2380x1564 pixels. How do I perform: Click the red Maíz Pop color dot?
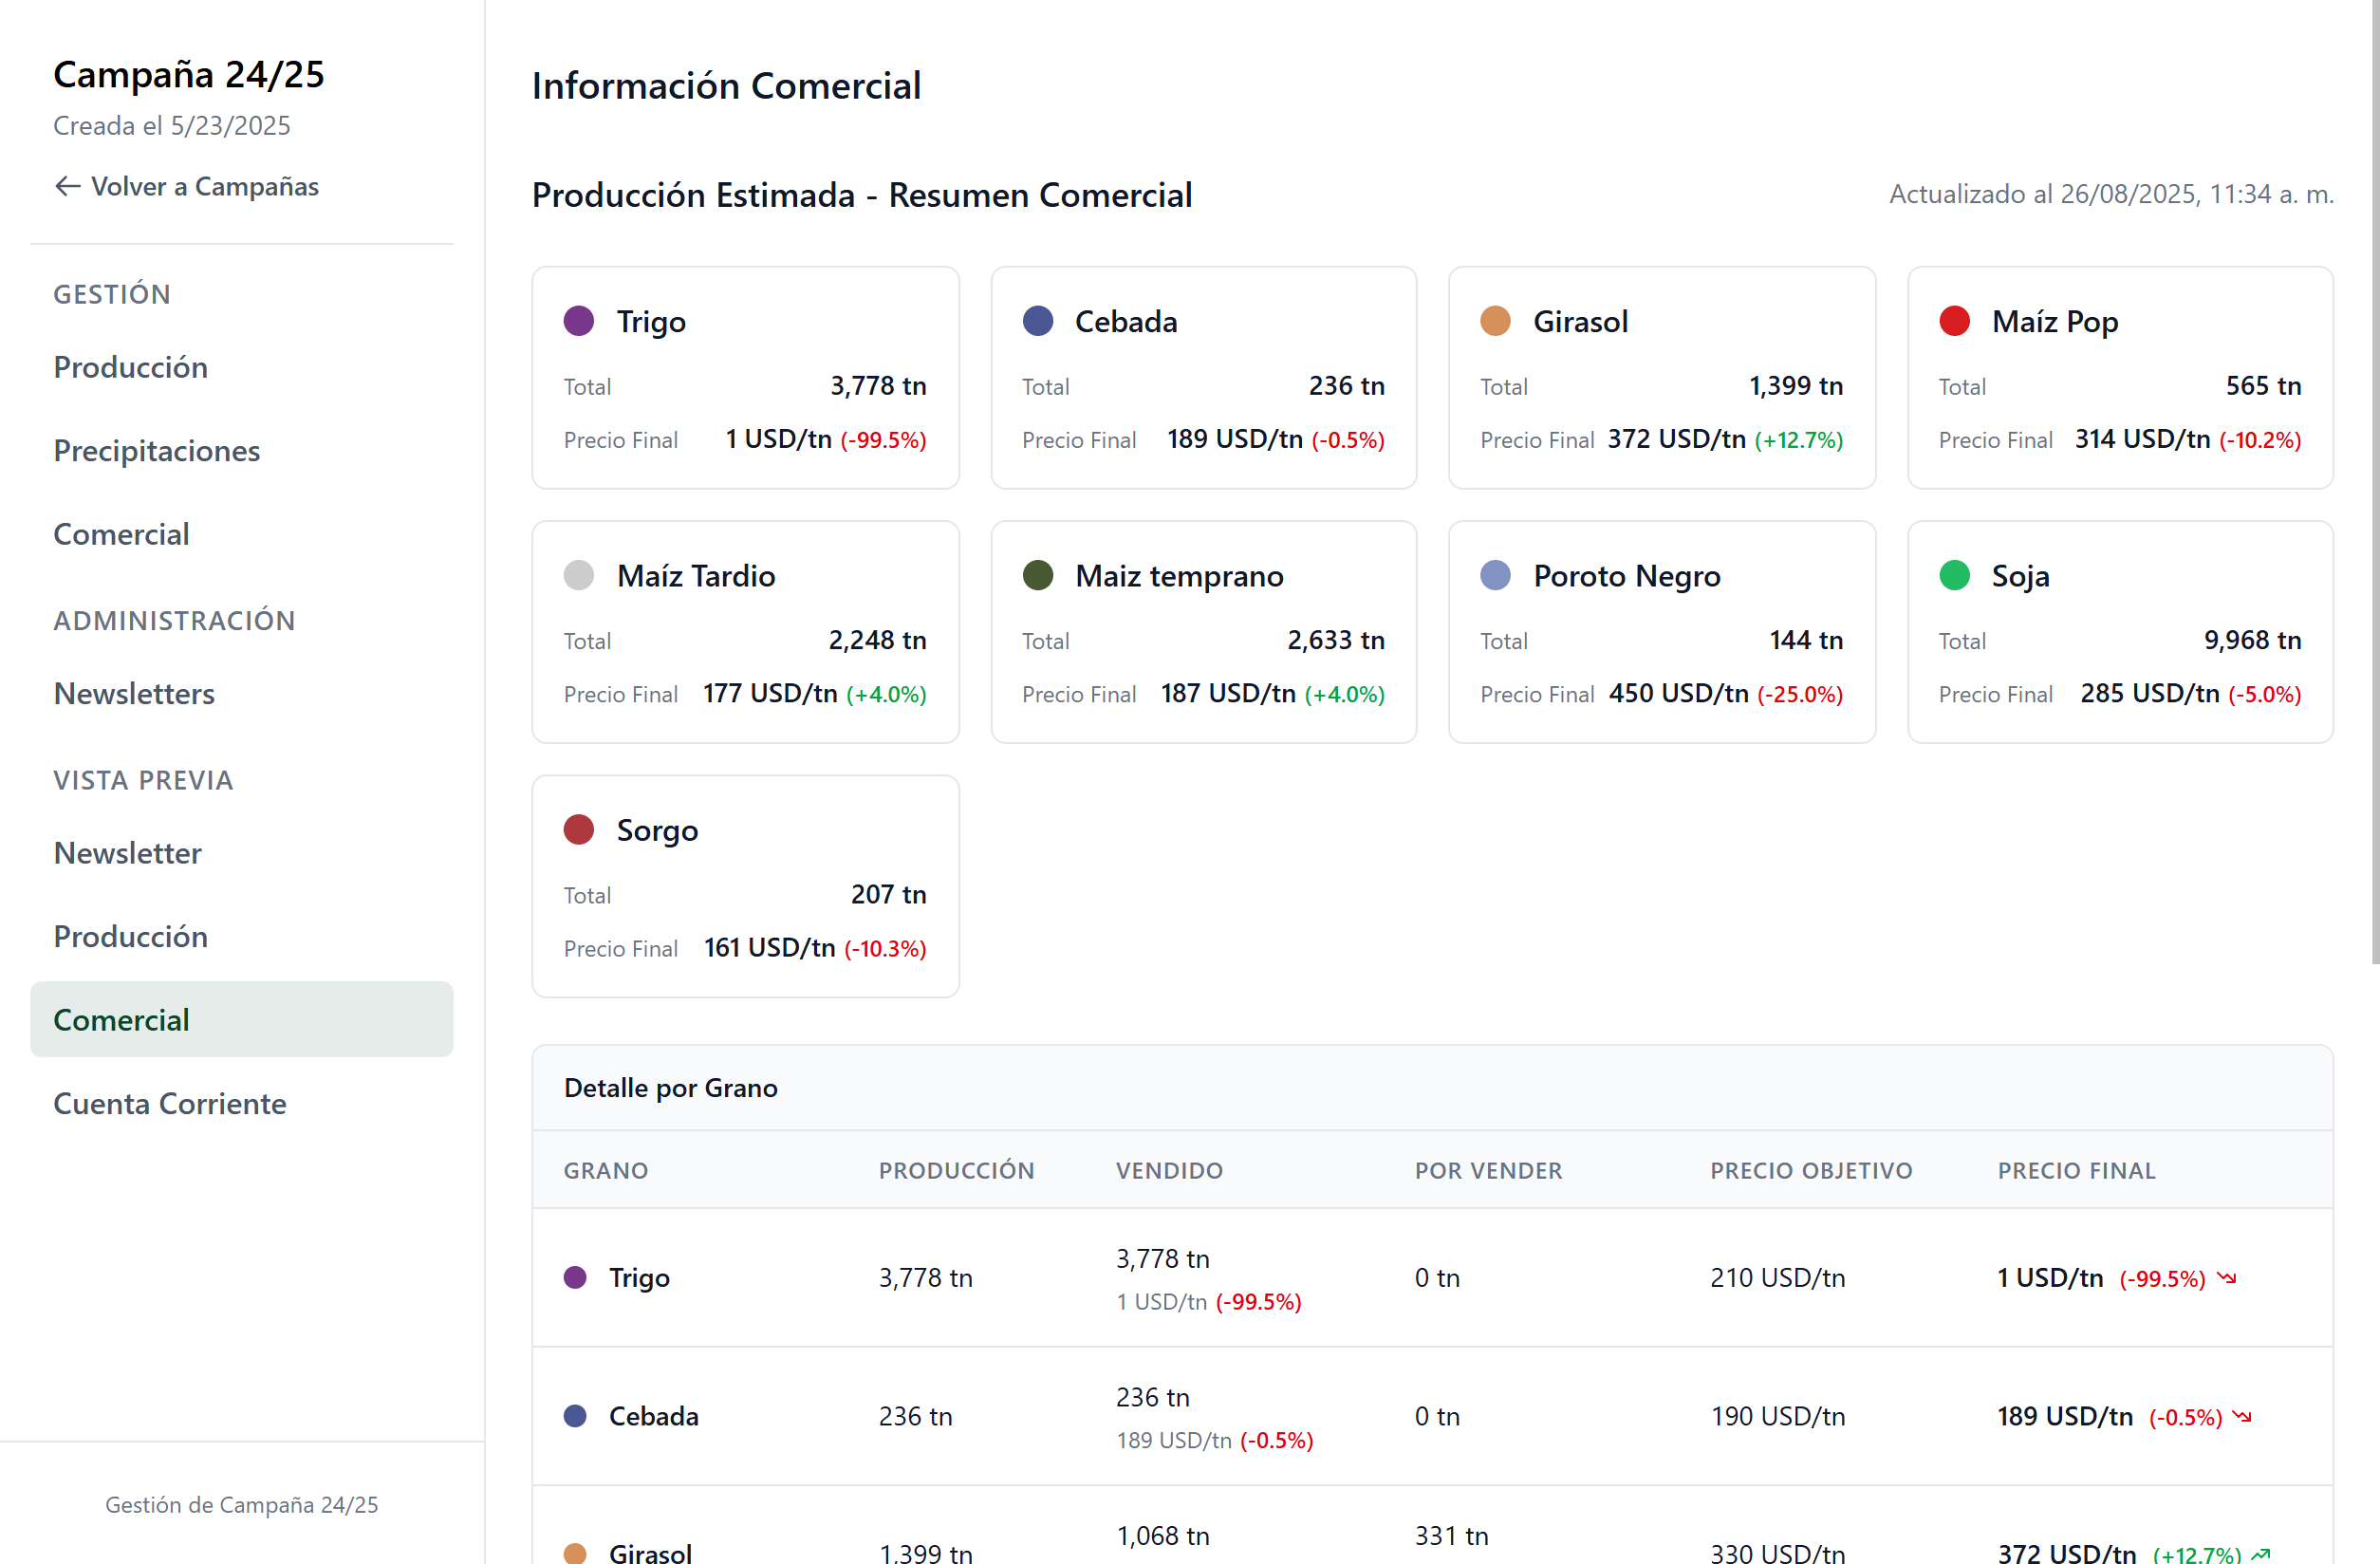coord(1954,321)
